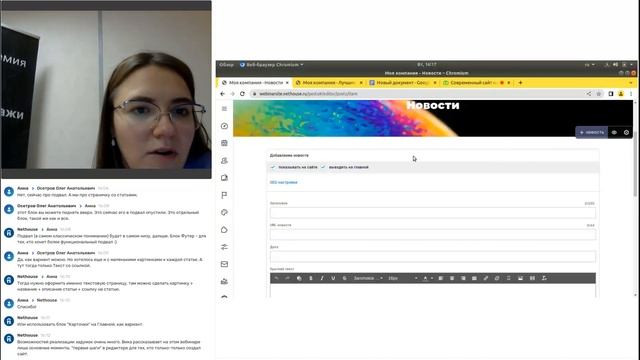Click the redo icon in text editor toolbar
The height and width of the screenshot is (360, 640).
(x=288, y=278)
